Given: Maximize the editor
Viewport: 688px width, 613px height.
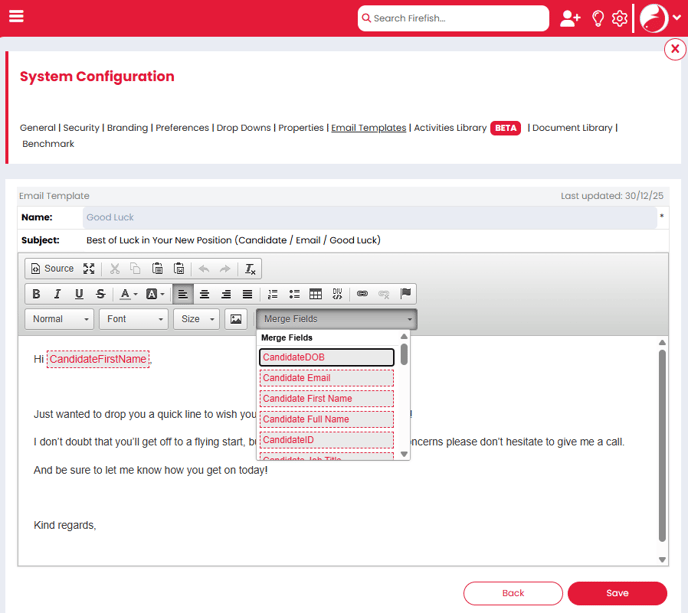Looking at the screenshot, I should (89, 269).
